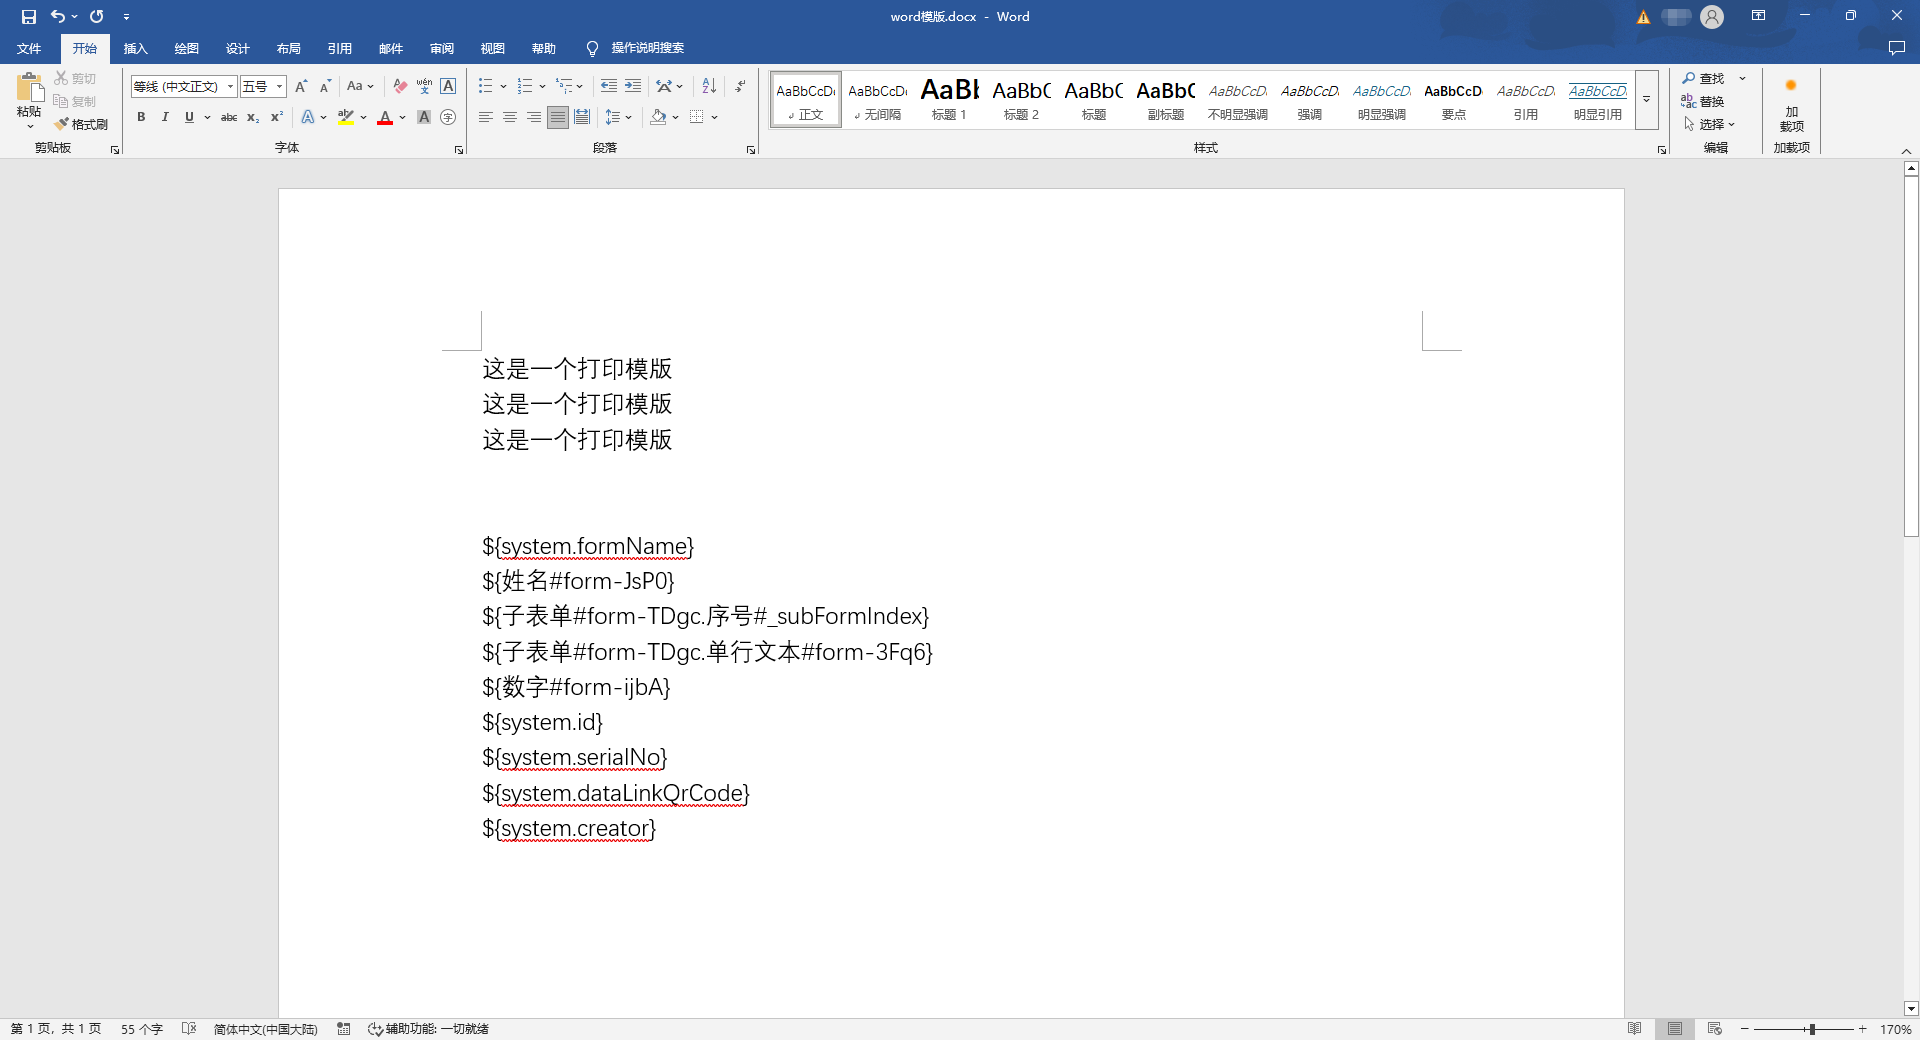The image size is (1920, 1040).
Task: Switch to the Layout (布局) tab
Action: click(288, 48)
